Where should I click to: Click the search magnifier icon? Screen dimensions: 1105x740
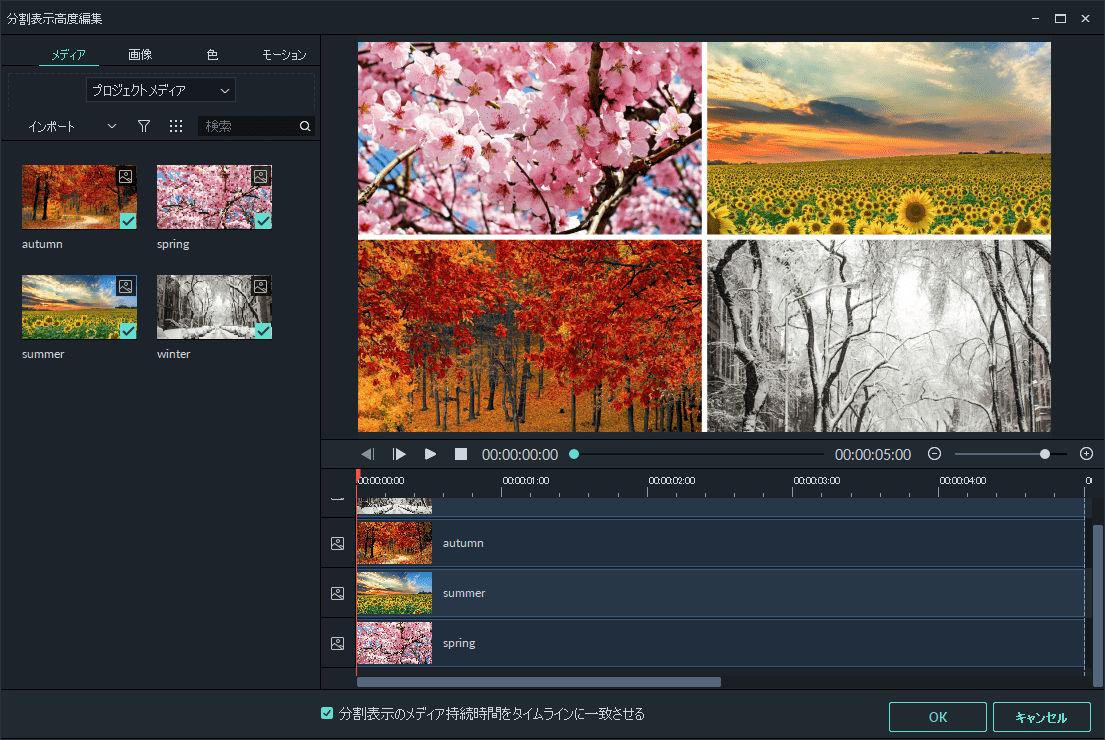point(305,126)
